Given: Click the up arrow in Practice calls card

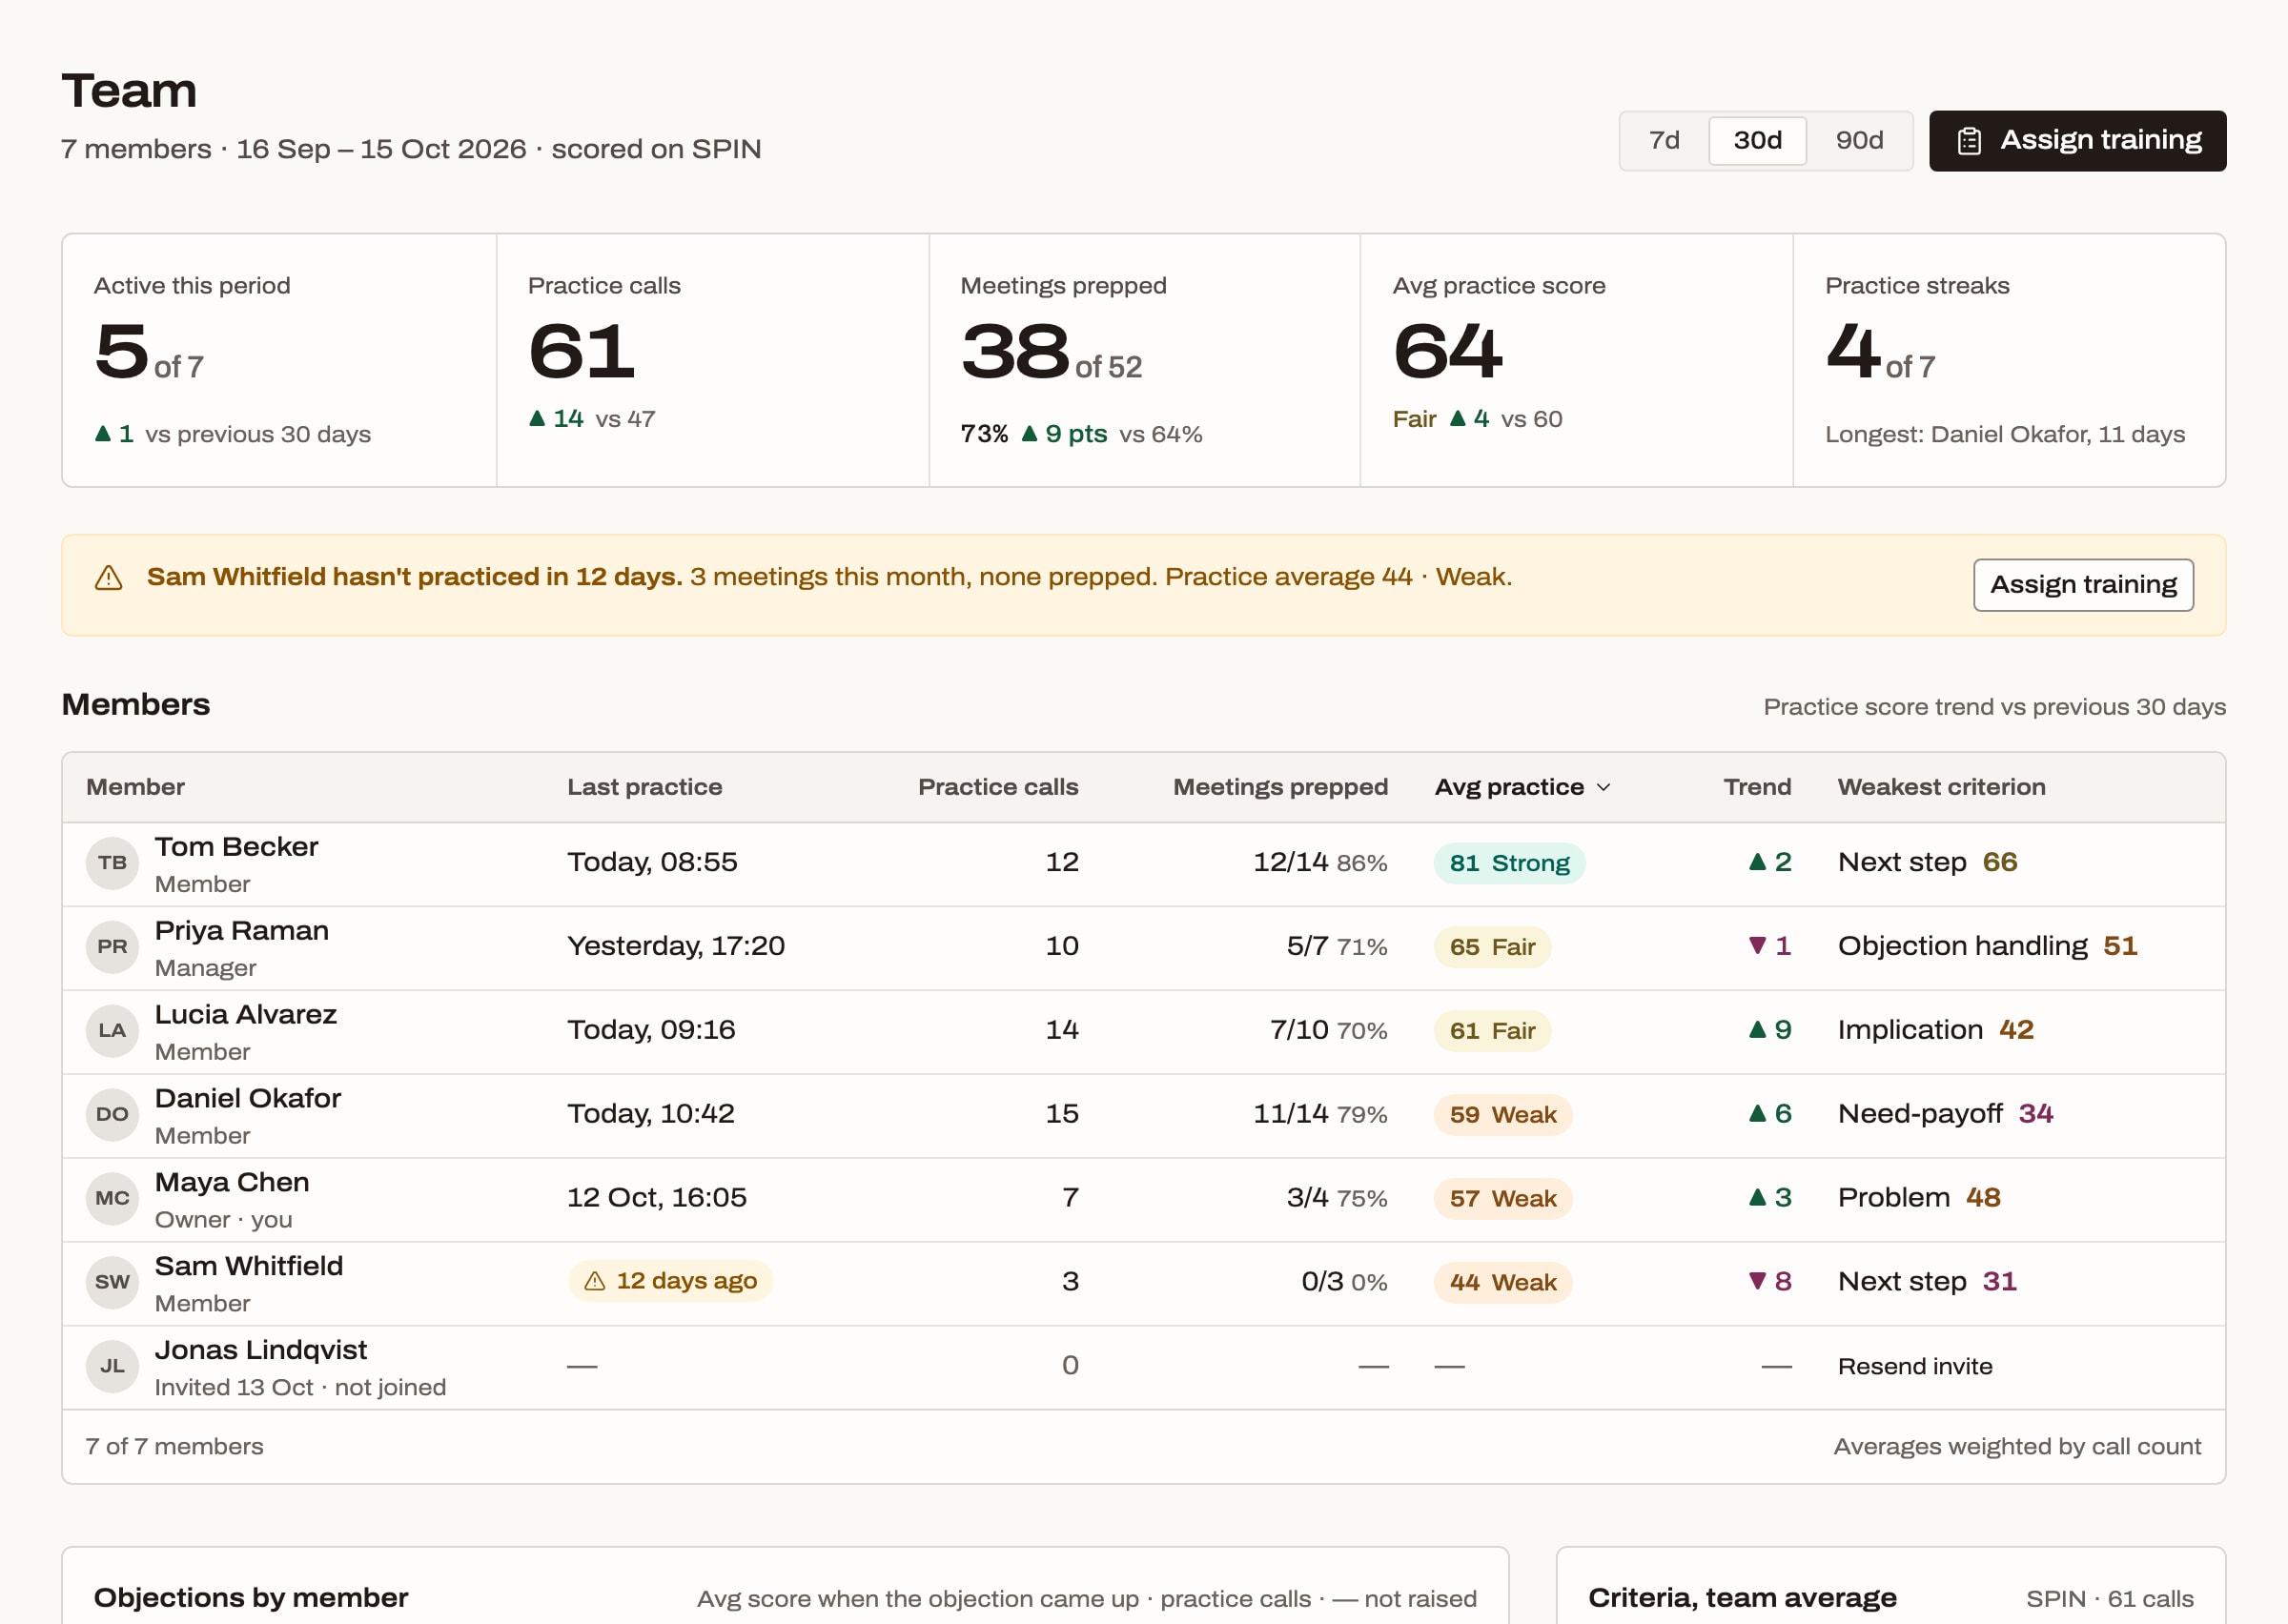Looking at the screenshot, I should click(537, 418).
